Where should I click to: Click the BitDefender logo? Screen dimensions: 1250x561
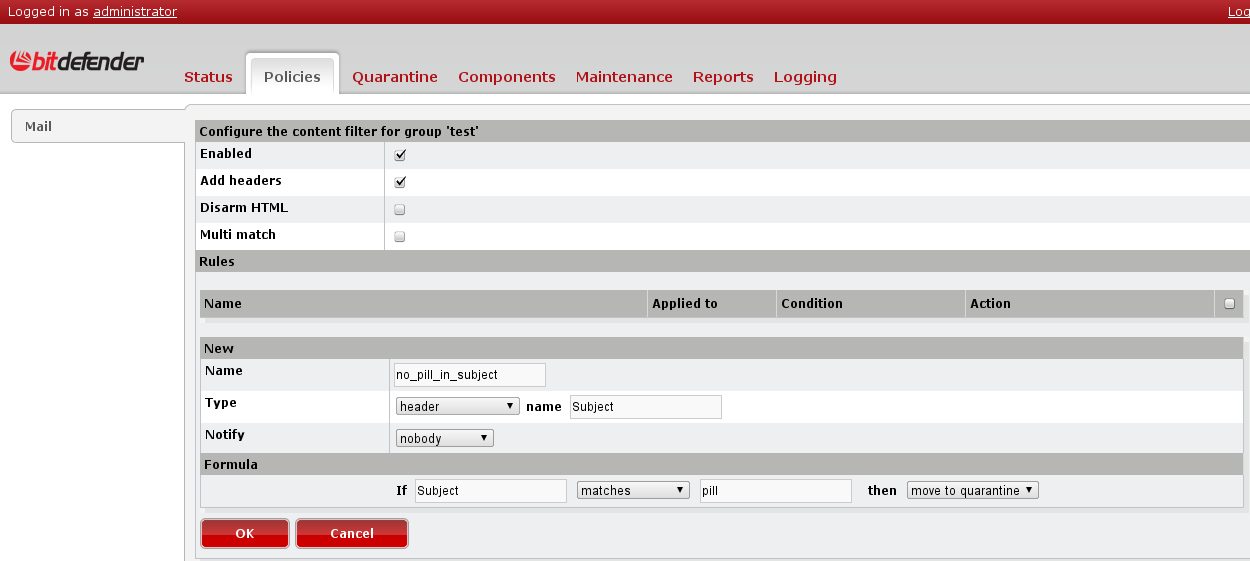[x=77, y=62]
